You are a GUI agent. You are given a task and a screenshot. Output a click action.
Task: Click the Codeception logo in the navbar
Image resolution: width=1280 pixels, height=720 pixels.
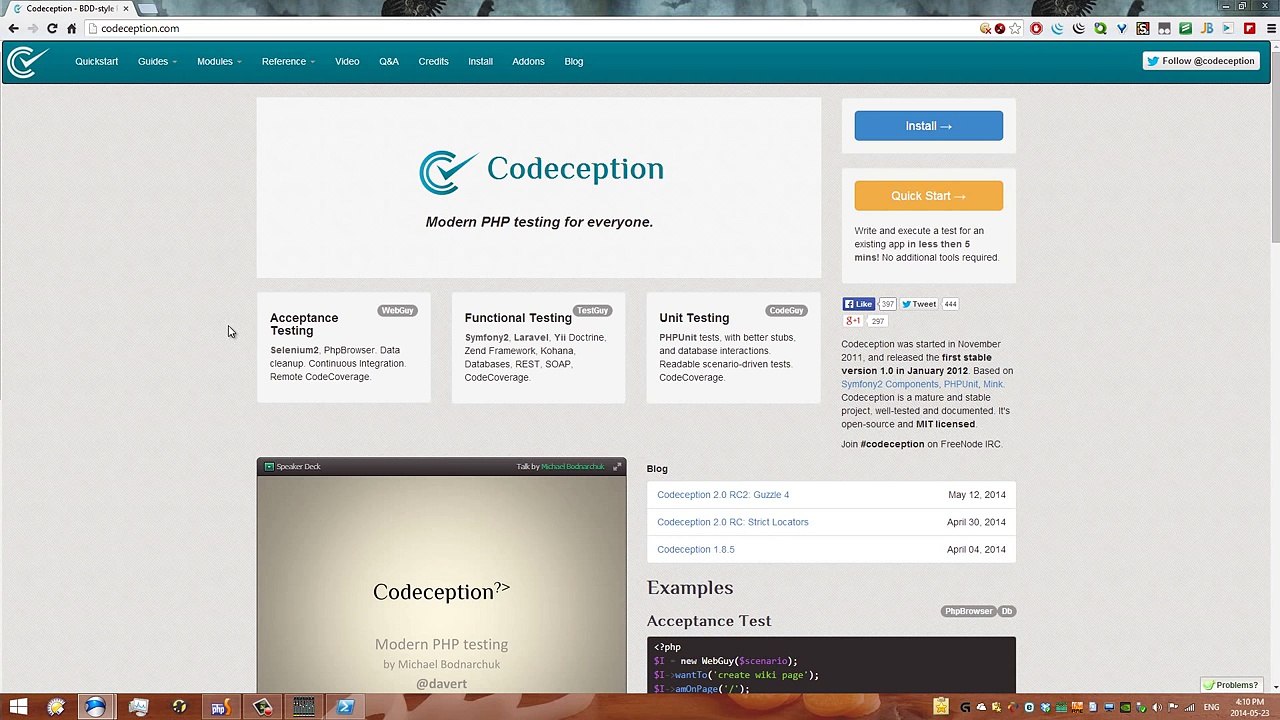click(x=27, y=62)
